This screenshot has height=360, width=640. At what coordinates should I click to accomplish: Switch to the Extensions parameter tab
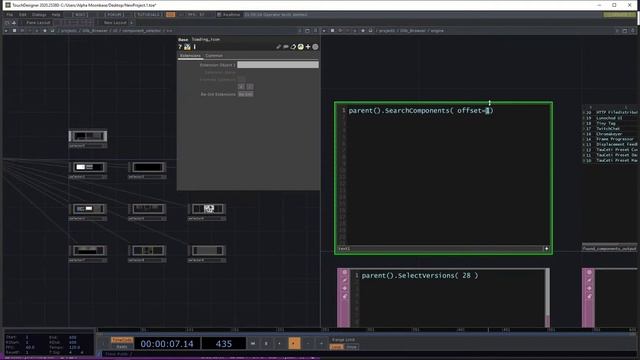coord(190,56)
